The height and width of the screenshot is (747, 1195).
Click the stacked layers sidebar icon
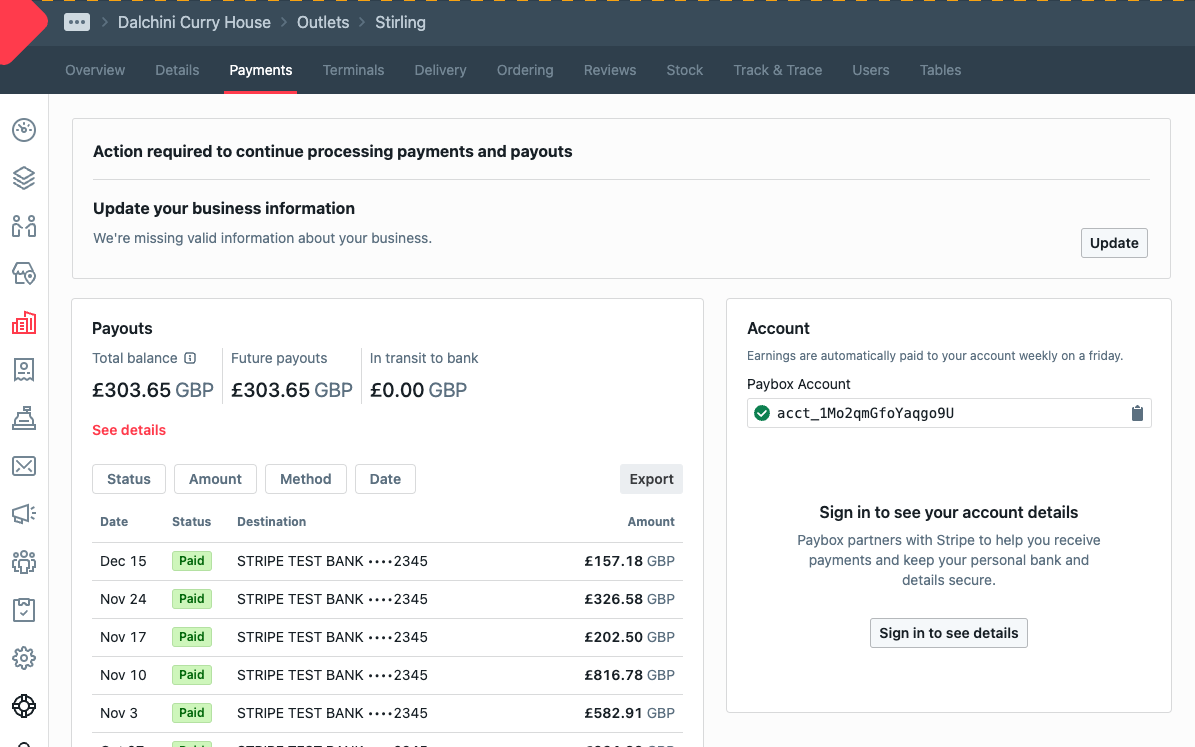click(24, 178)
